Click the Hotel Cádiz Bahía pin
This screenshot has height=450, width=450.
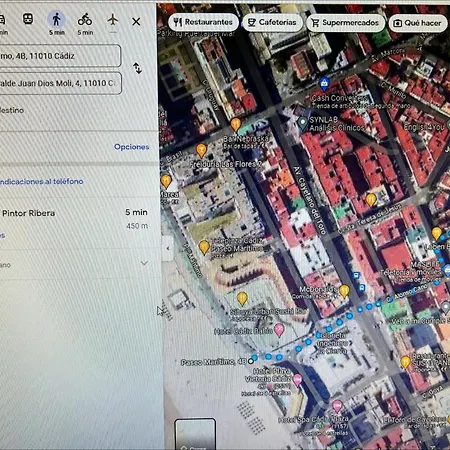[x=279, y=330]
